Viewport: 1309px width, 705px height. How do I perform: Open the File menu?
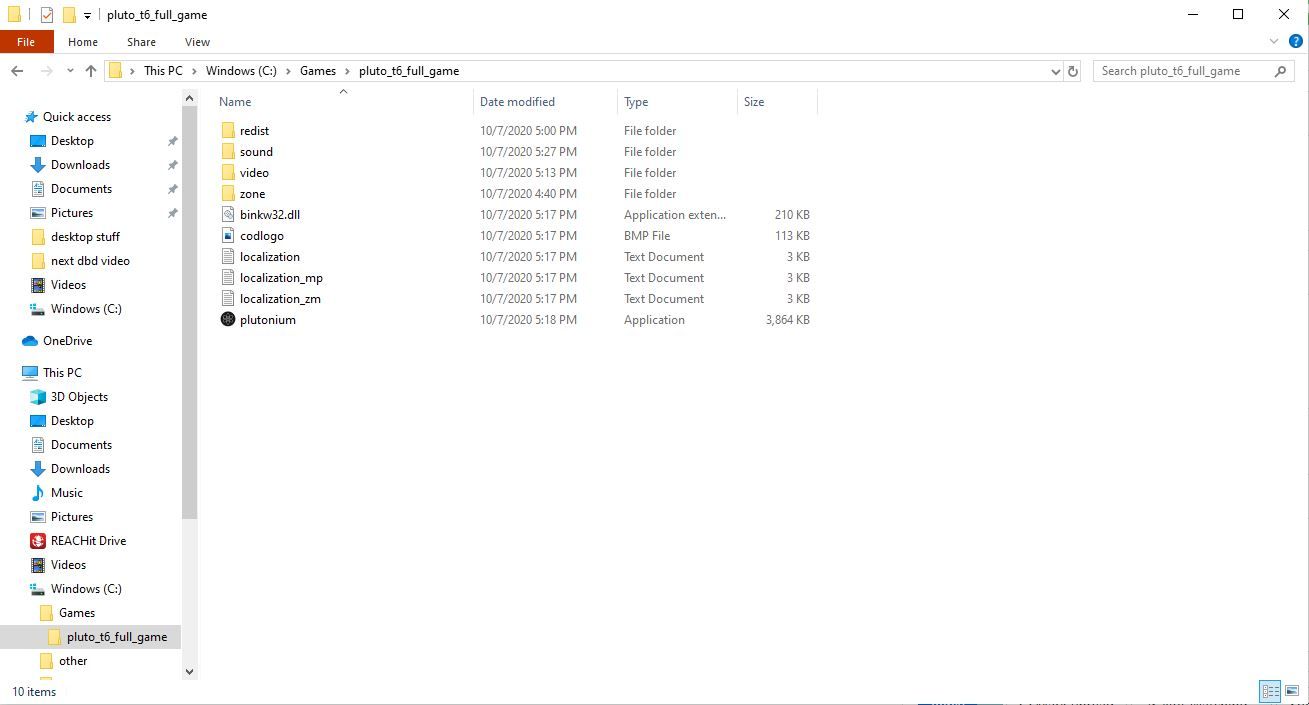pyautogui.click(x=26, y=42)
